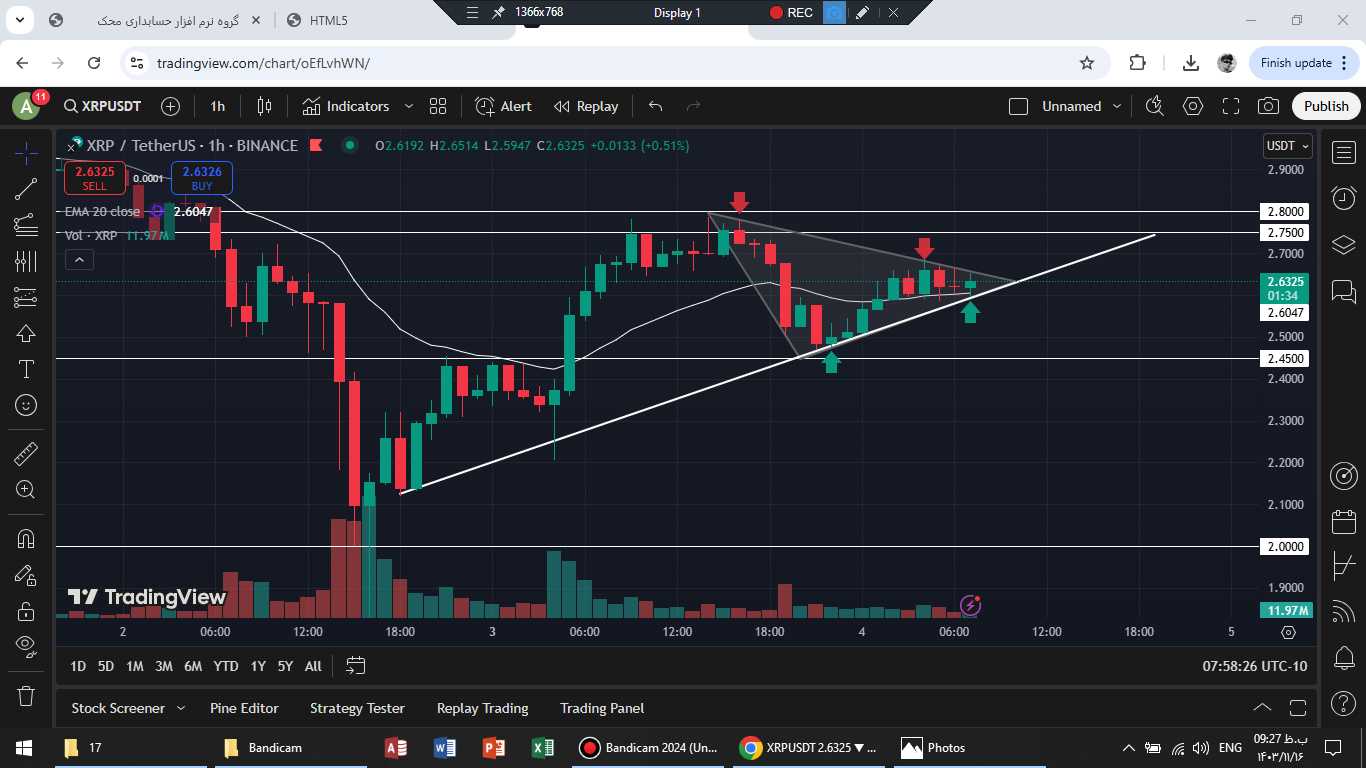Select the trend line drawing tool
The width and height of the screenshot is (1366, 768).
pyautogui.click(x=26, y=189)
